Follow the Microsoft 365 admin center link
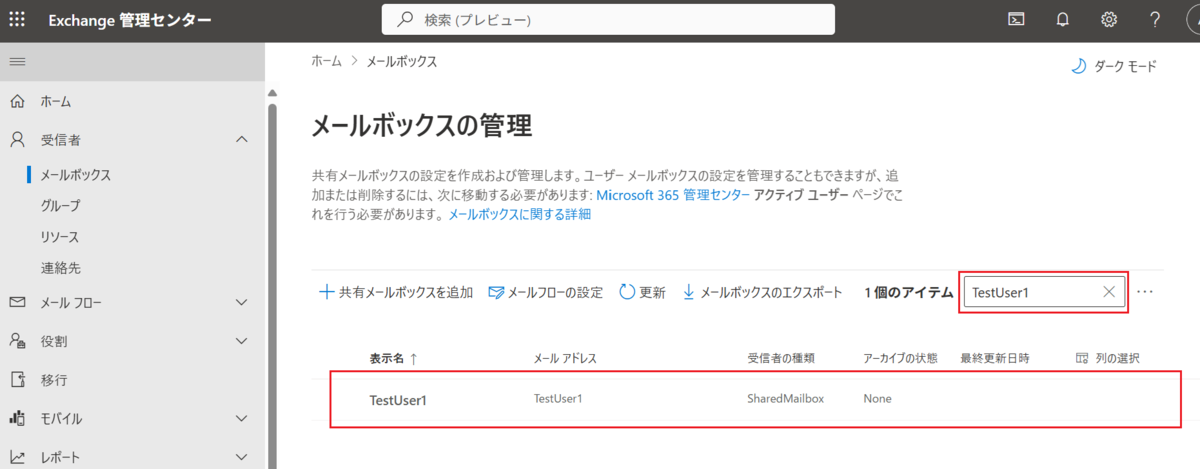 pos(672,195)
